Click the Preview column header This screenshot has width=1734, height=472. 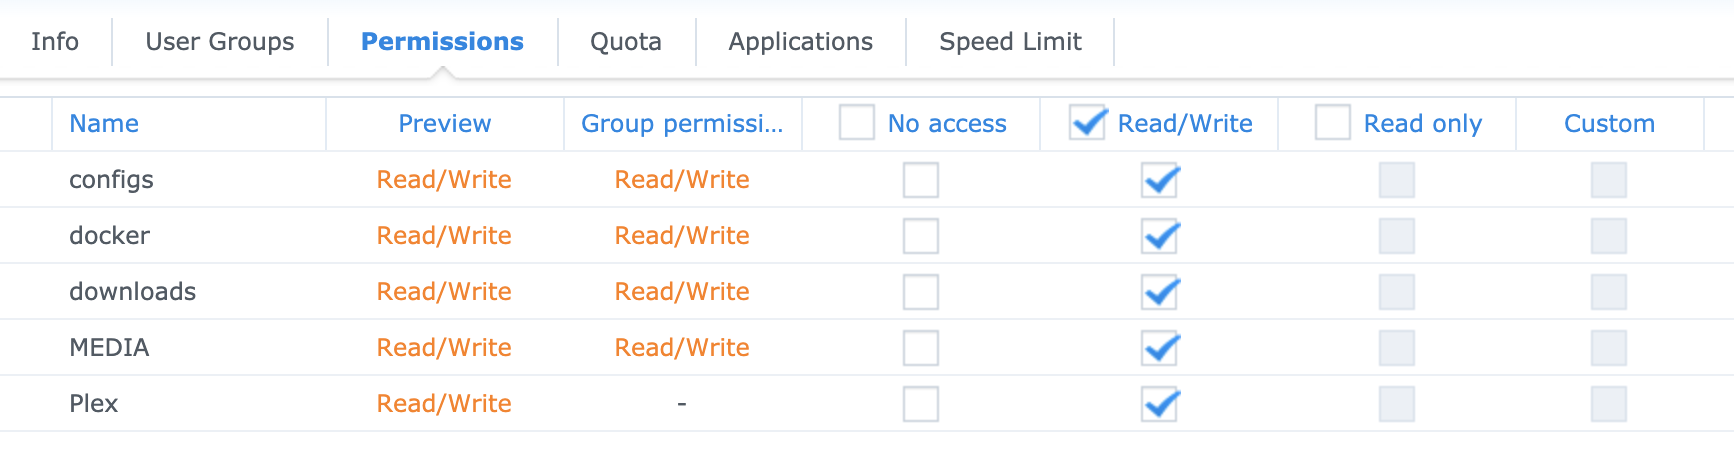pyautogui.click(x=445, y=124)
